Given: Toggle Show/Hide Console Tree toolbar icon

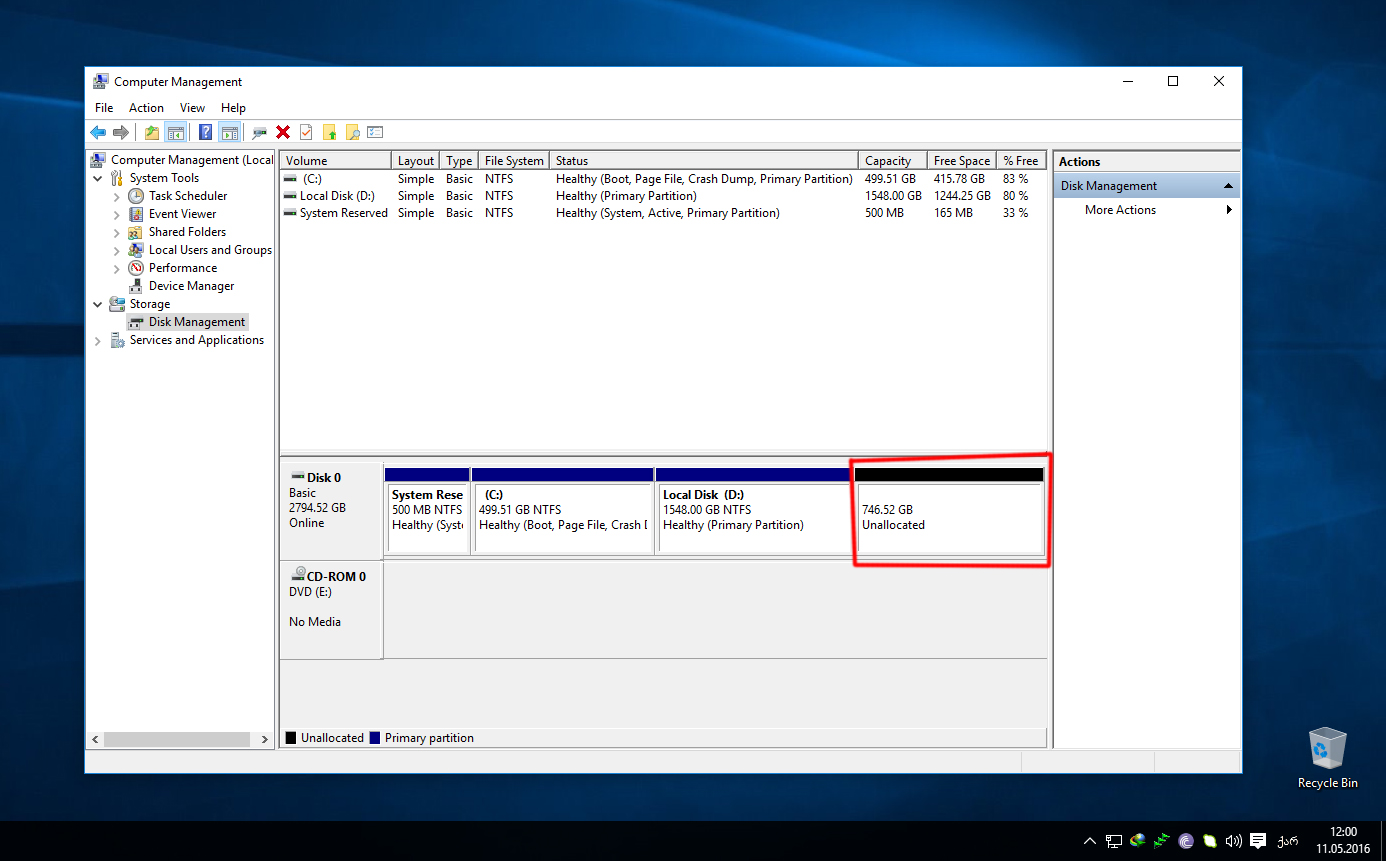Looking at the screenshot, I should coord(176,132).
